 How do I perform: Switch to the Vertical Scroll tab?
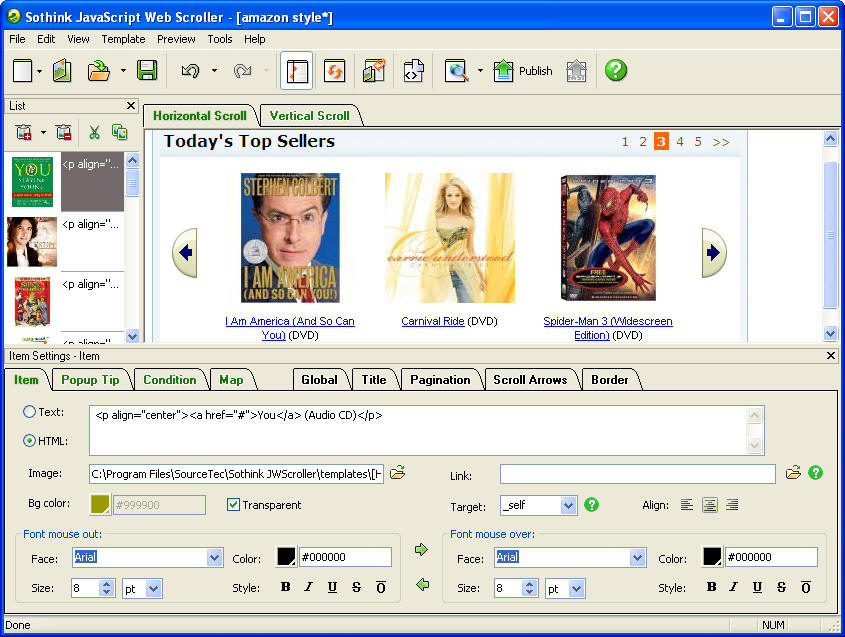click(309, 116)
